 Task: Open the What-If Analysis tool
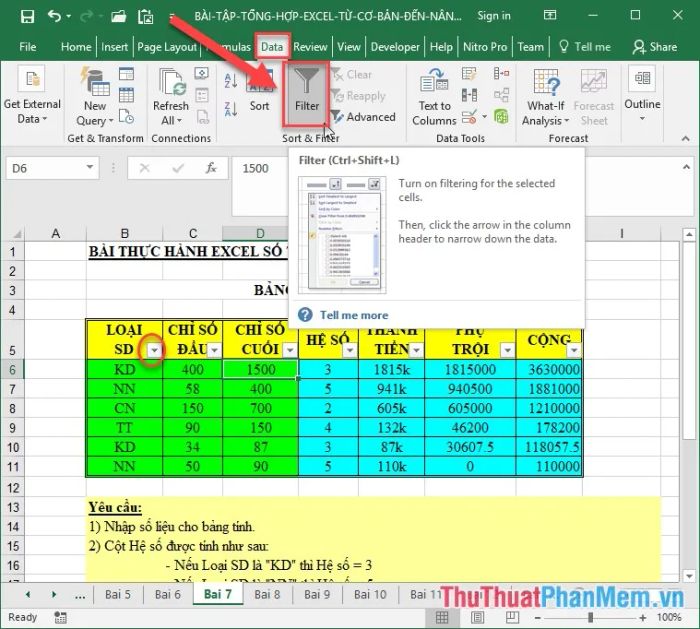(546, 97)
